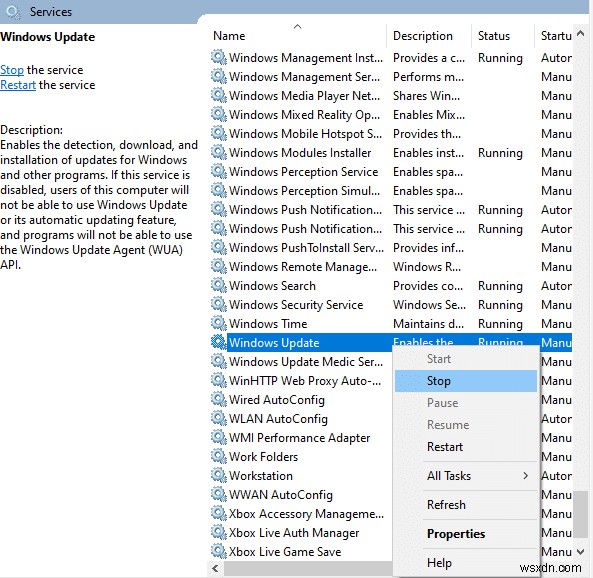The width and height of the screenshot is (593, 578).
Task: Click gear icon beside Windows Update Medic Service
Action: click(219, 361)
